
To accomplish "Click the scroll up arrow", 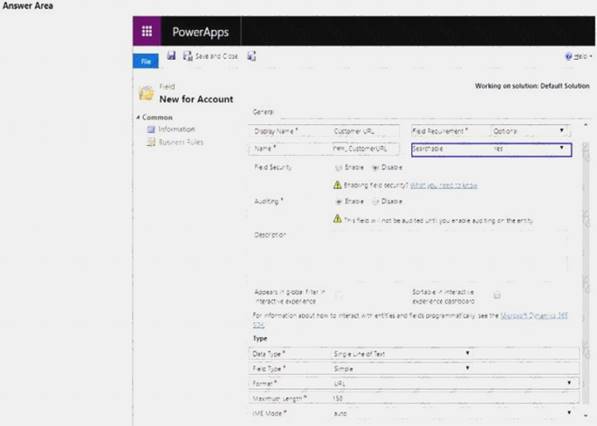I will click(x=586, y=125).
